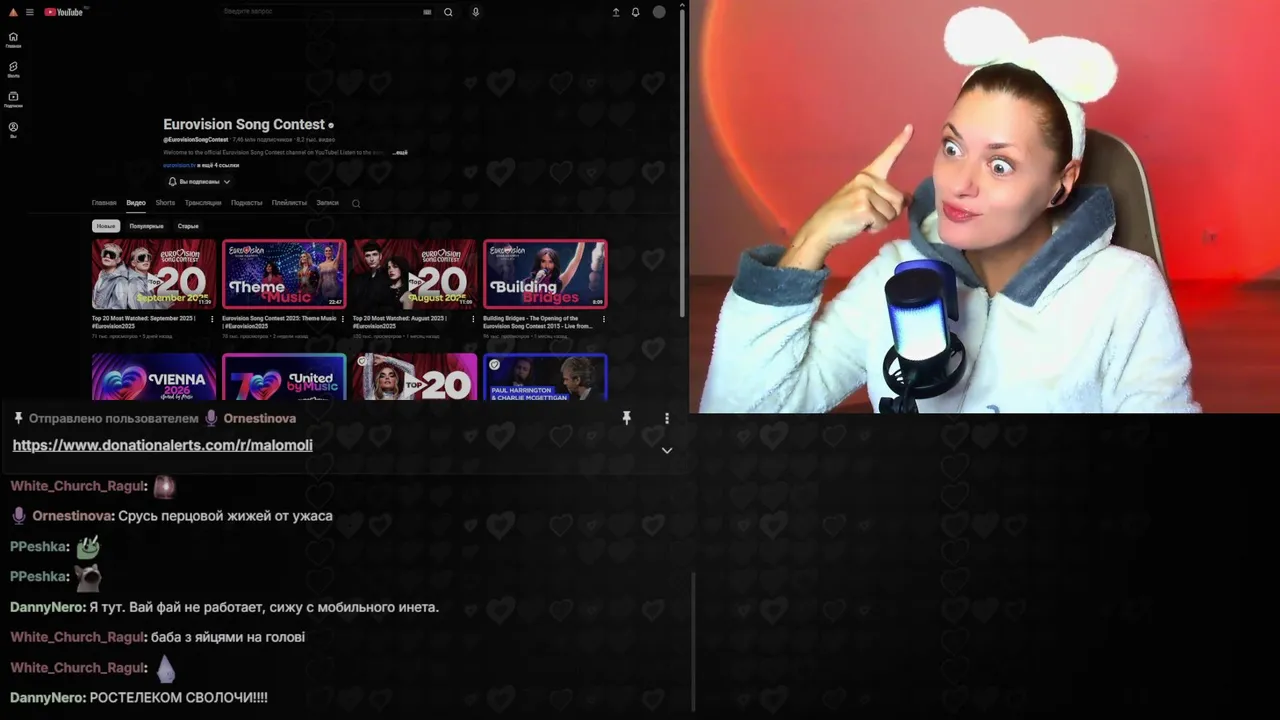The height and width of the screenshot is (720, 1280).
Task: Open the Theme Music video thumbnail
Action: tap(284, 274)
